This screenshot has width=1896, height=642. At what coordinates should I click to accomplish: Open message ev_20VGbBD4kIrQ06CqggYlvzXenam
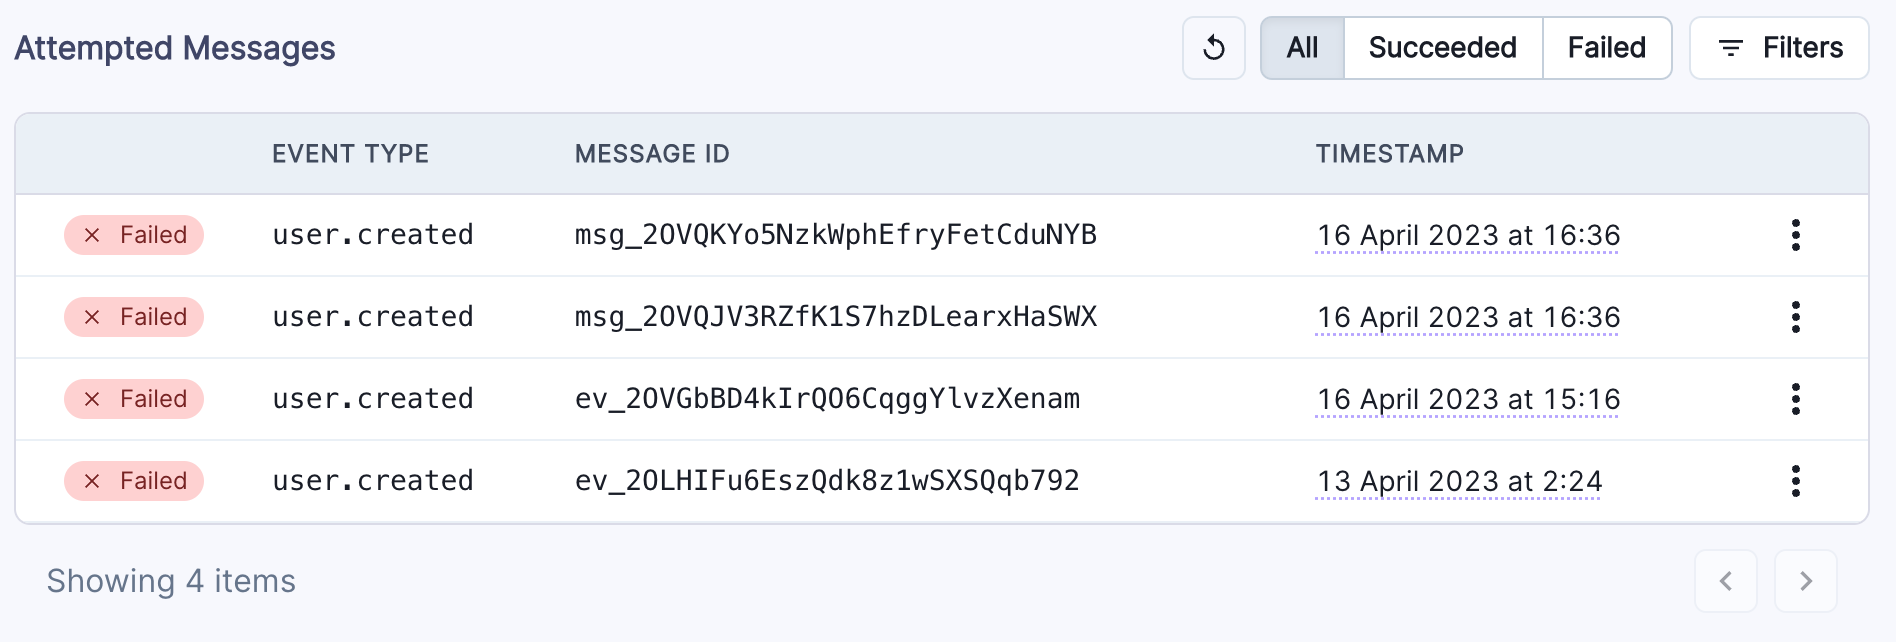827,399
